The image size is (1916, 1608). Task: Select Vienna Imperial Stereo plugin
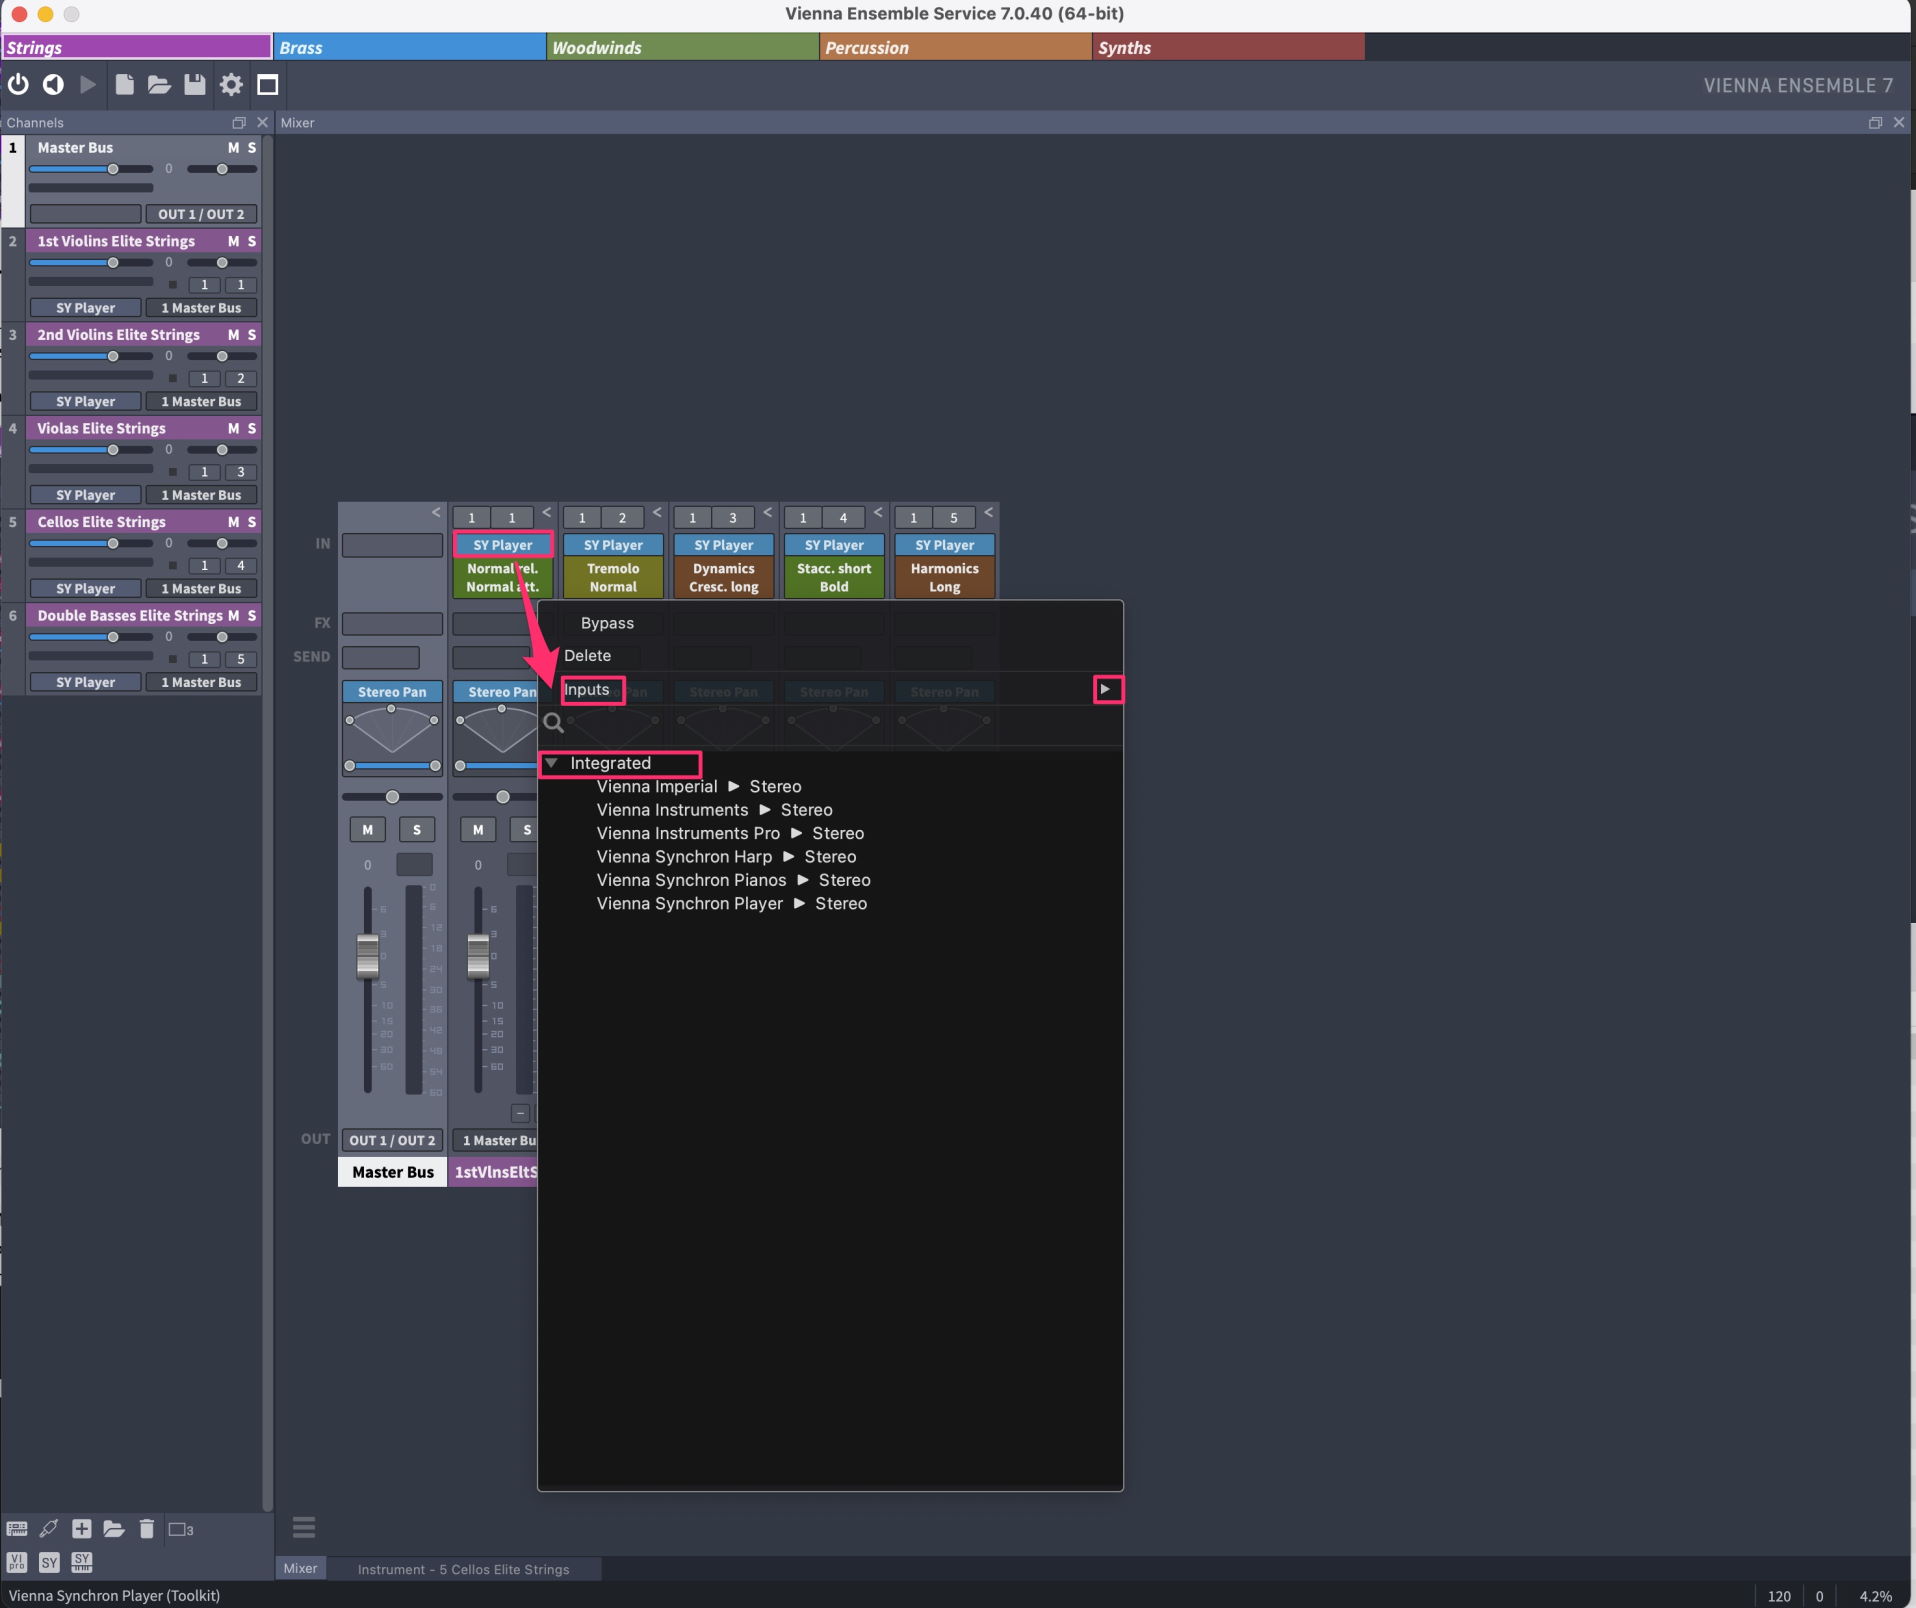(699, 787)
